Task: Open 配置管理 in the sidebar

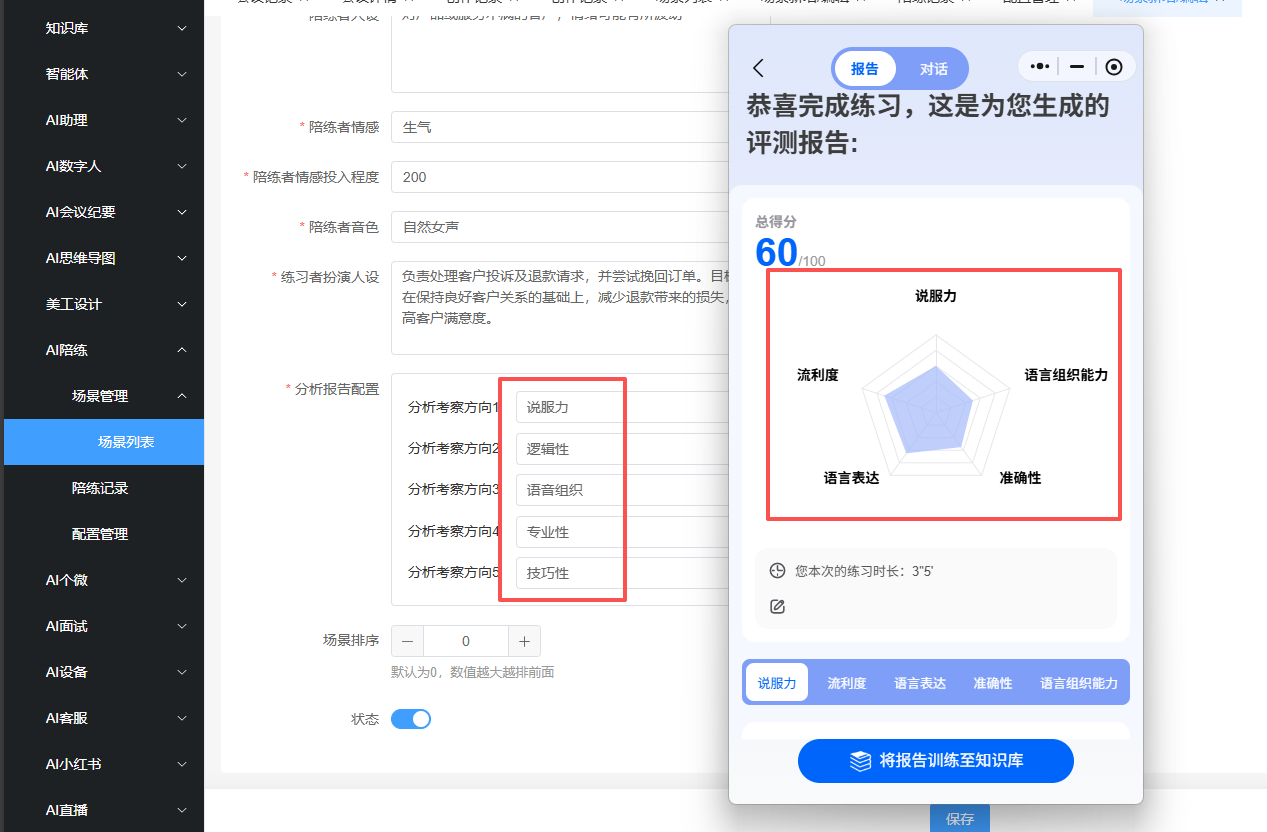Action: (100, 534)
